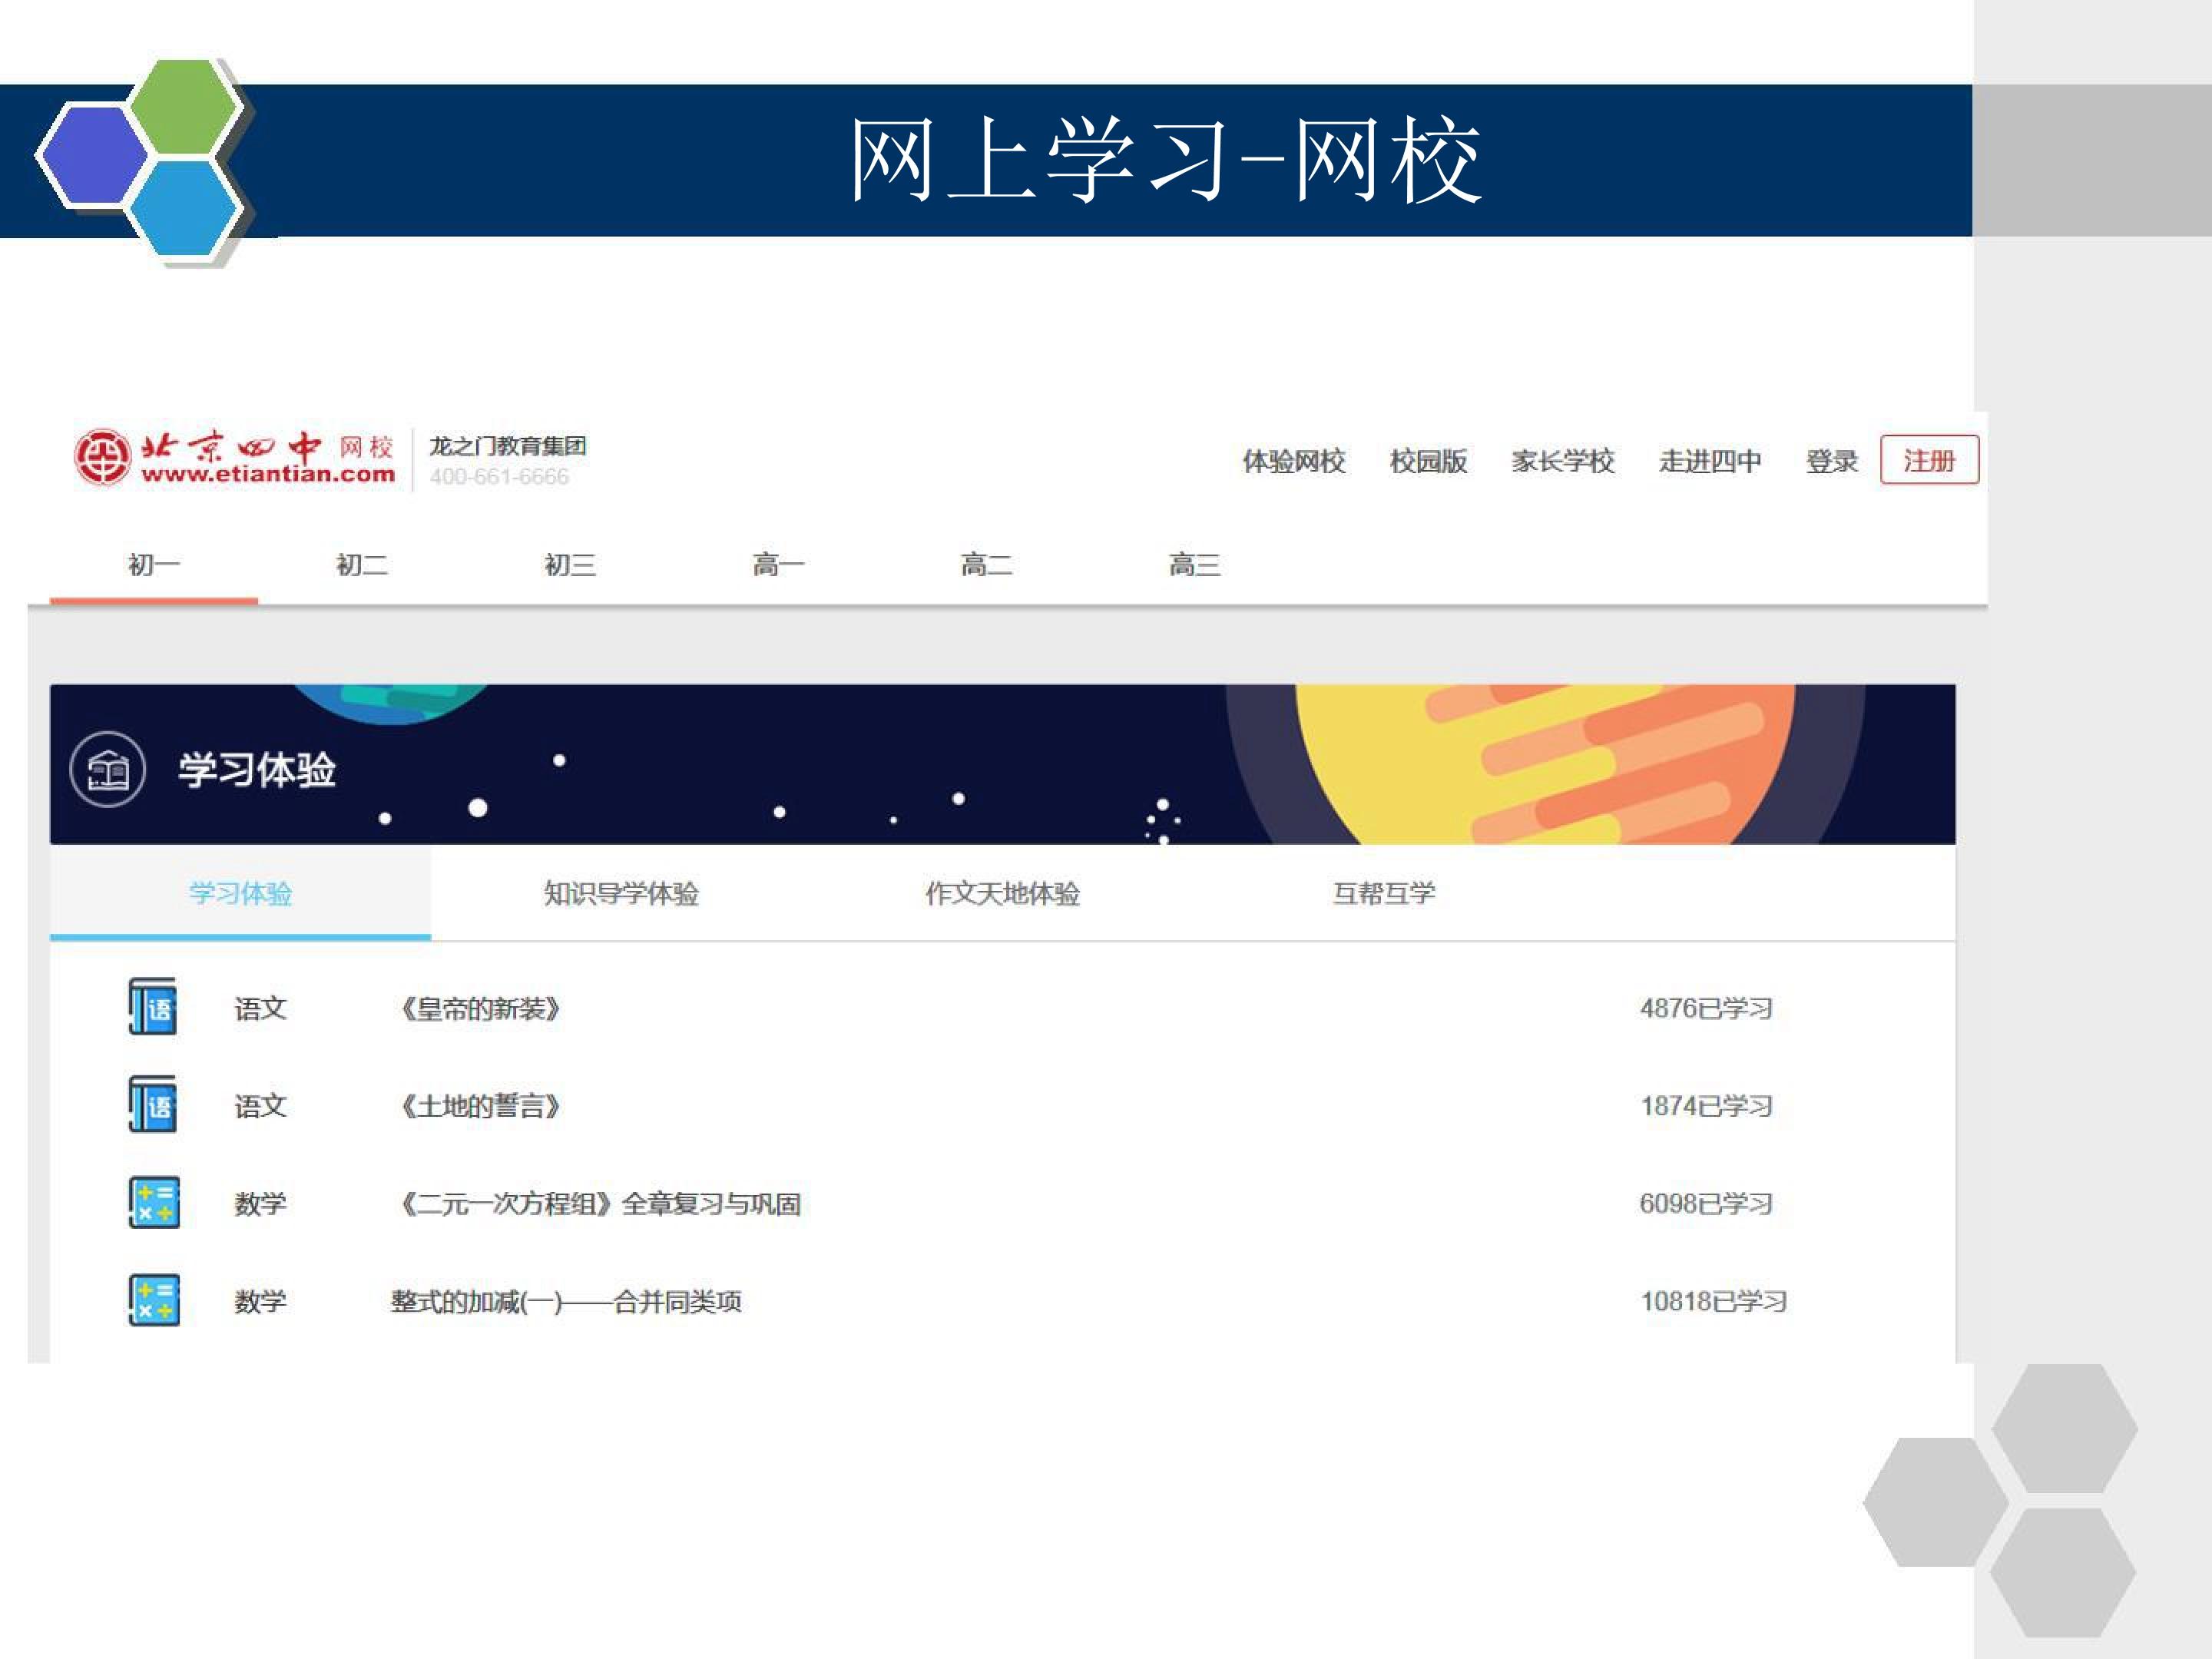Image resolution: width=2212 pixels, height=1659 pixels.
Task: Click the 数学 label of 整式的加减
Action: pos(260,1301)
